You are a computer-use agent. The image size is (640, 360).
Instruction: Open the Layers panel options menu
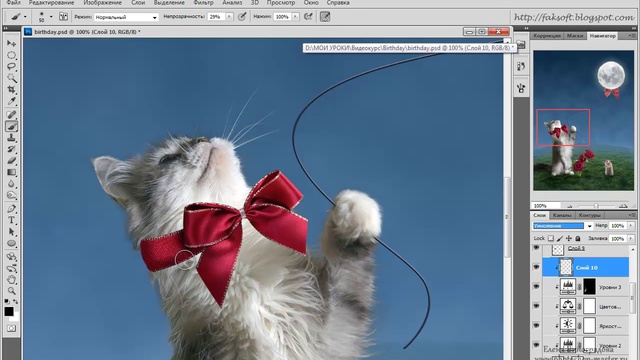(x=632, y=215)
